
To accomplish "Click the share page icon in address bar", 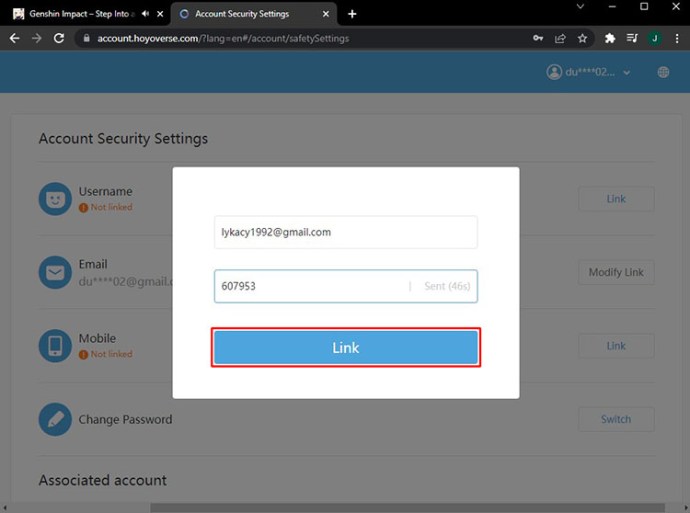I will pyautogui.click(x=561, y=38).
